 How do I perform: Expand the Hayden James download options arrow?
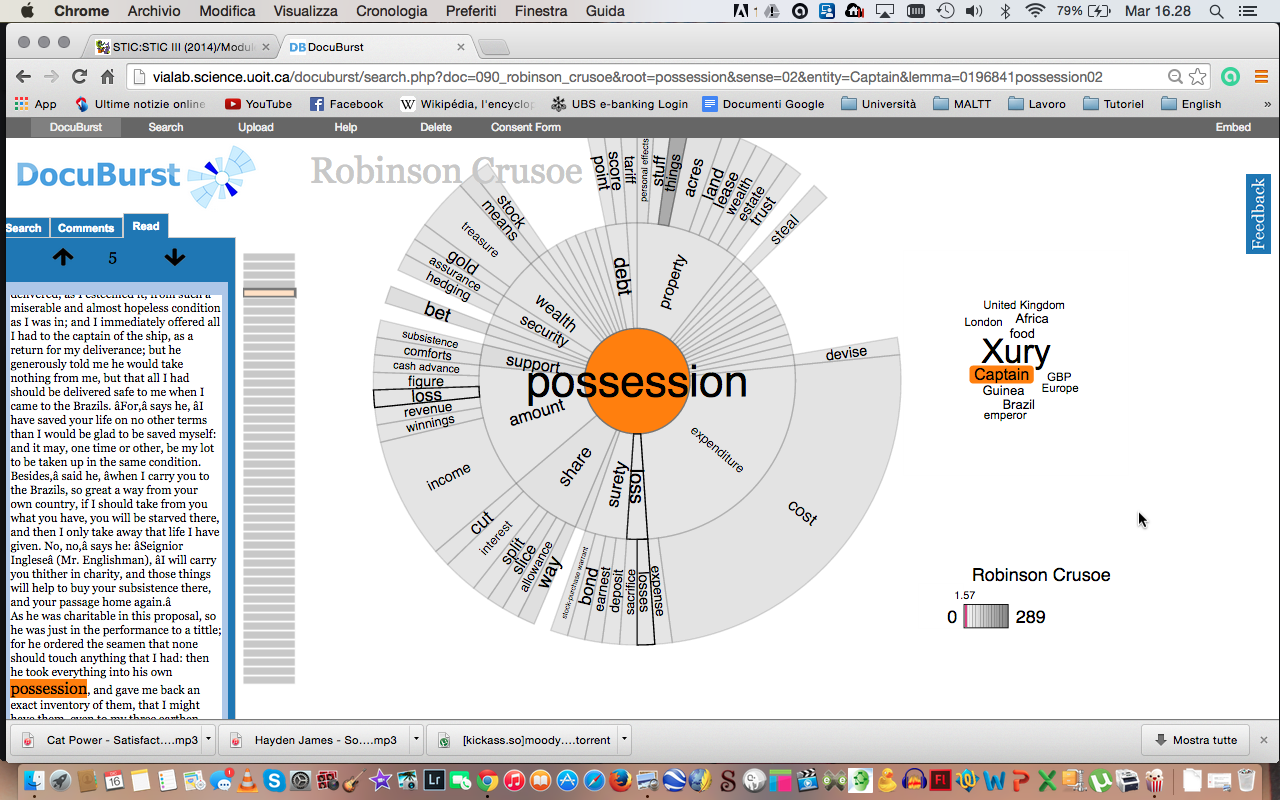coord(416,740)
